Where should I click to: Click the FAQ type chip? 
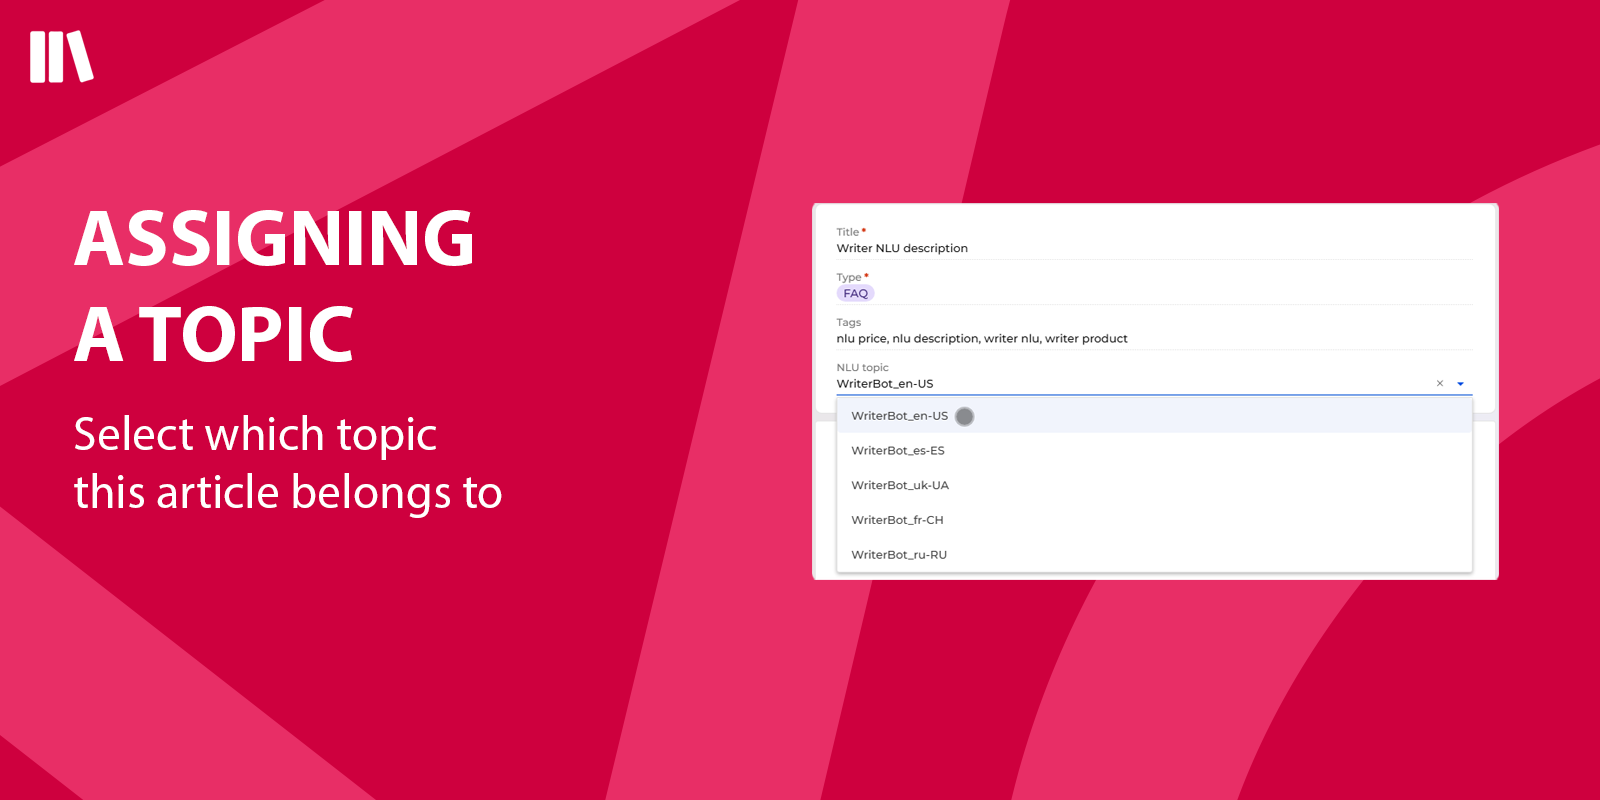[855, 294]
